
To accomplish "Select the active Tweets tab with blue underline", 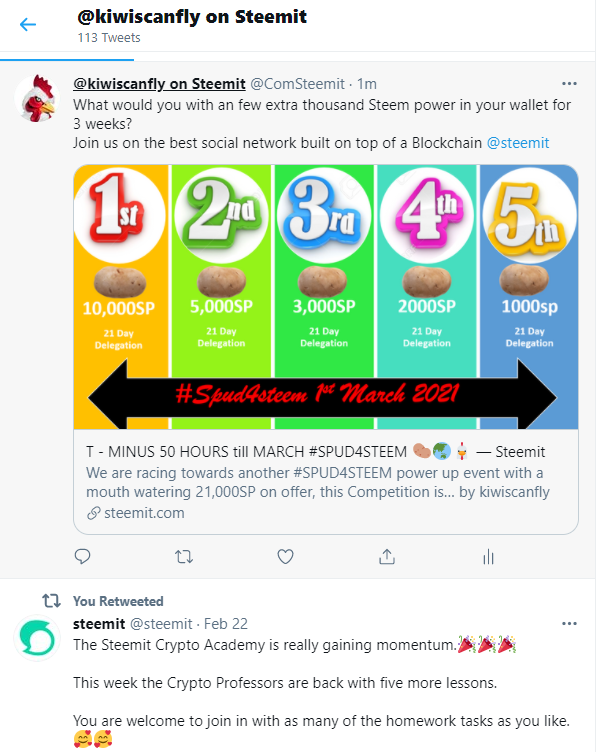I will pos(67,56).
